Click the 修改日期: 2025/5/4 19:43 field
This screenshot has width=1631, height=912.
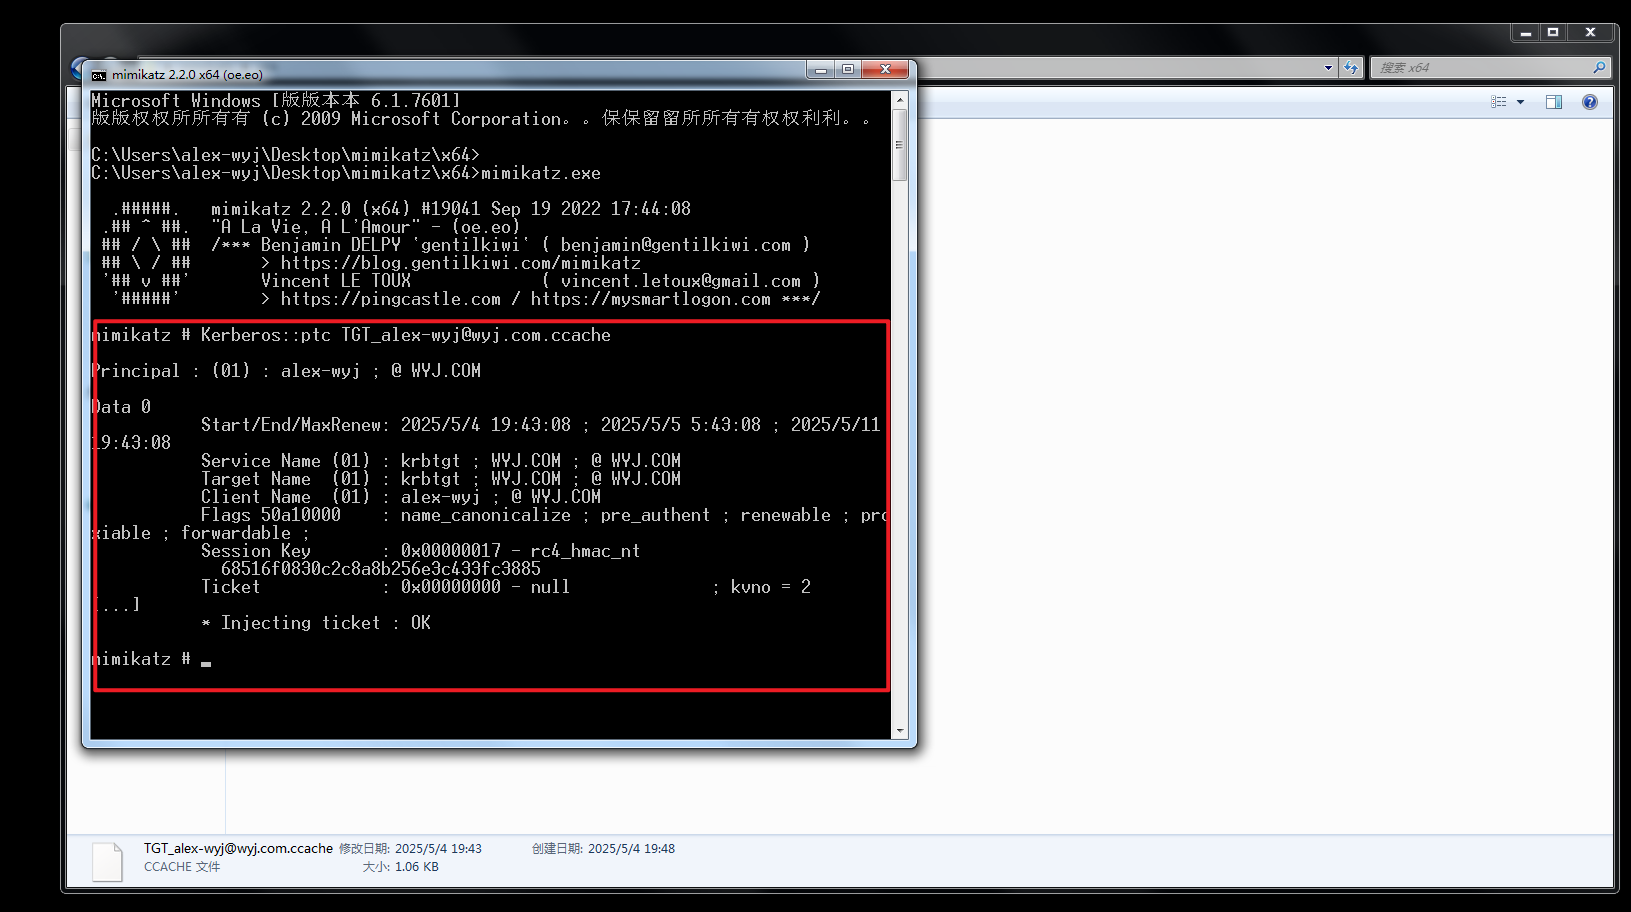410,848
